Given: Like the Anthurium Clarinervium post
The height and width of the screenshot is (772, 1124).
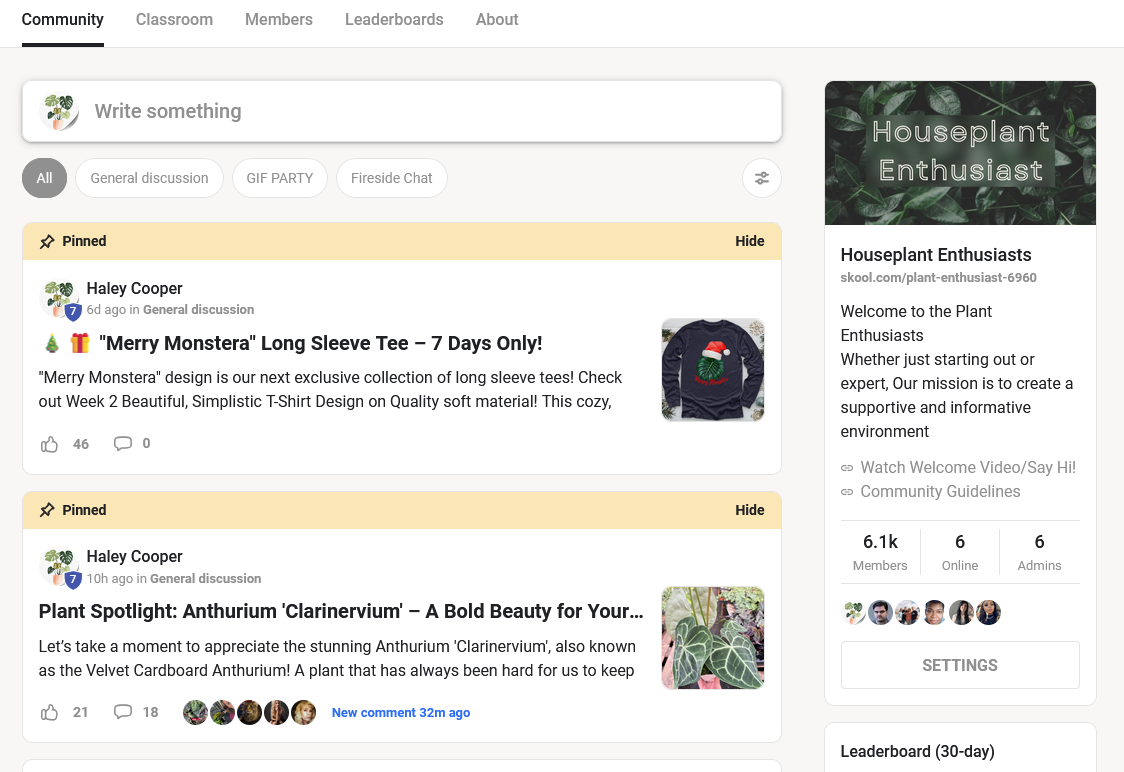Looking at the screenshot, I should [x=49, y=713].
